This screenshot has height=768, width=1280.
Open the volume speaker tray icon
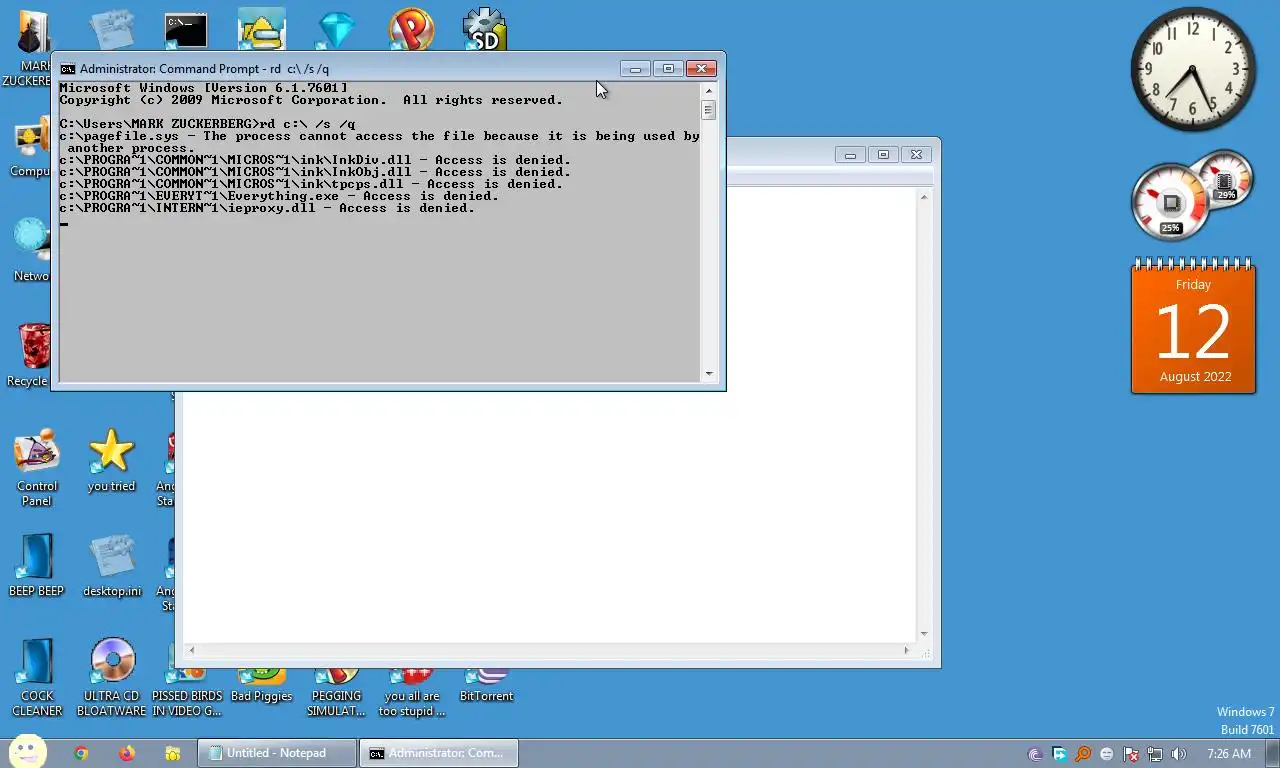(1179, 754)
